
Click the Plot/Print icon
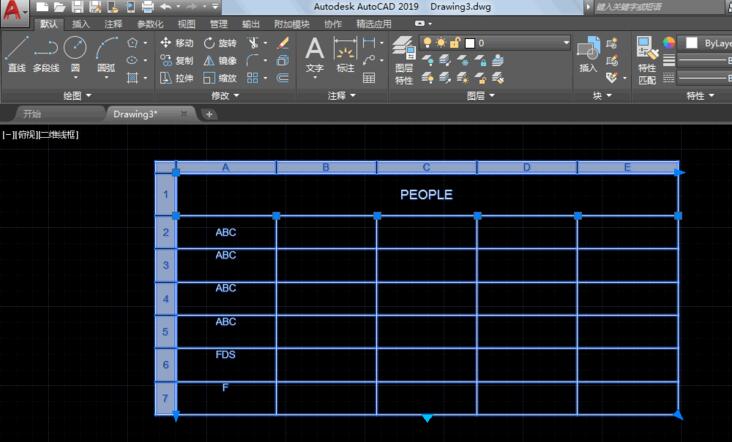point(148,7)
